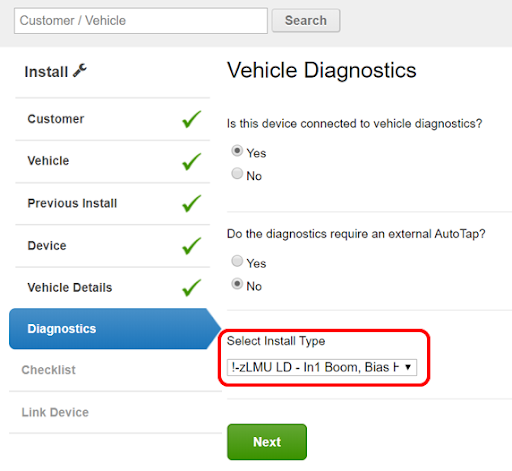Focus the Customer / Vehicle search field
Viewport: 512px width, 471px height.
tap(141, 21)
